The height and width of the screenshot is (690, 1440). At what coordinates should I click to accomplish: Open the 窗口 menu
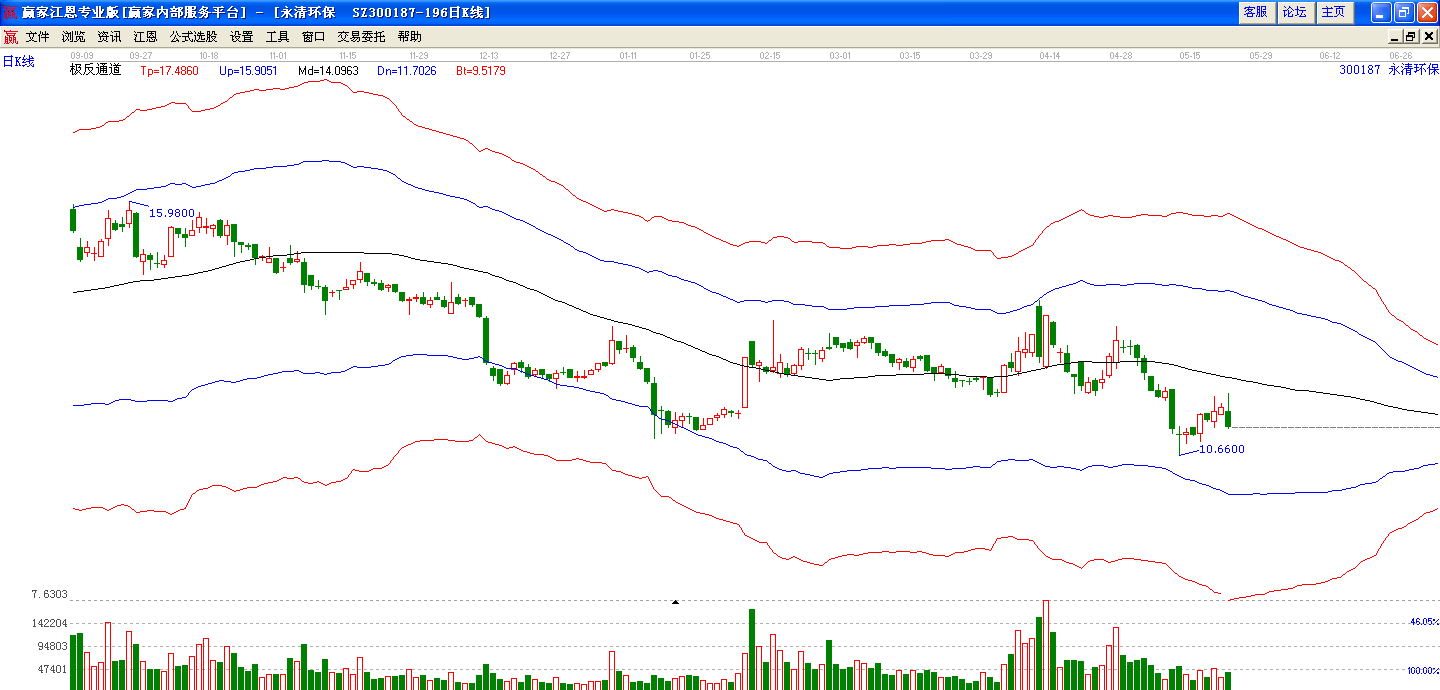tap(314, 37)
